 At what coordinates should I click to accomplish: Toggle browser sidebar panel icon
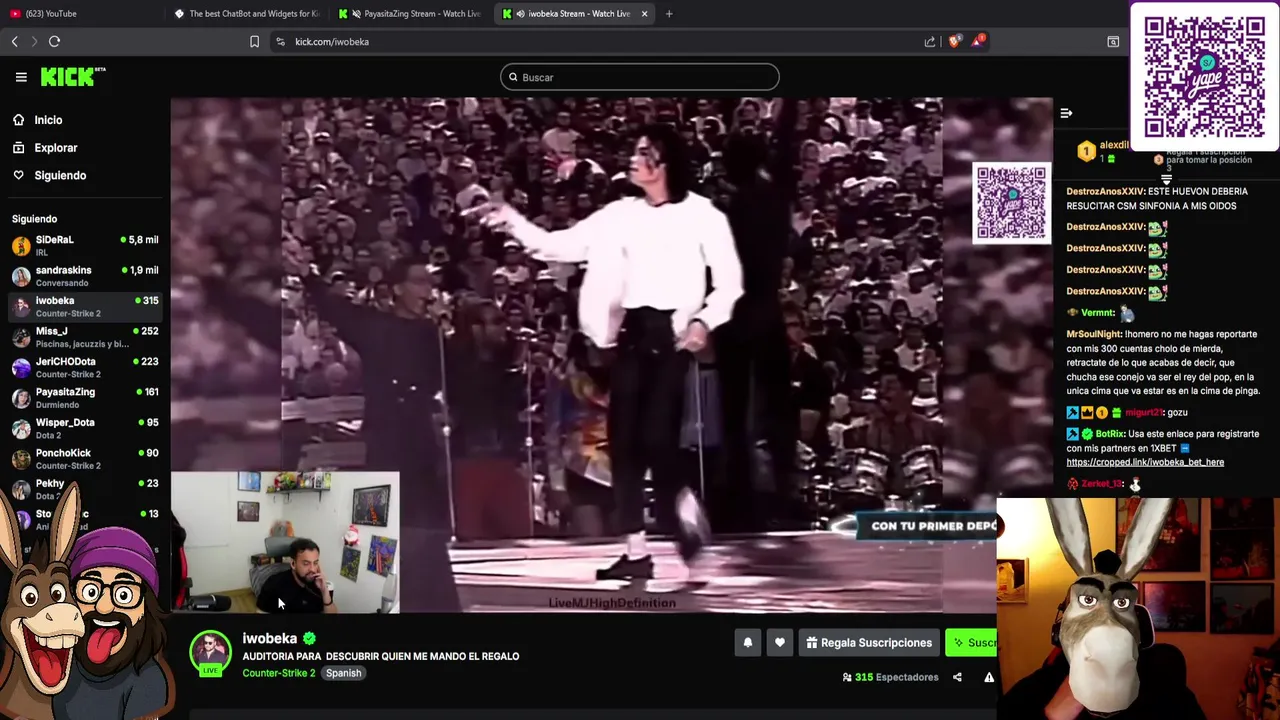click(x=1113, y=42)
